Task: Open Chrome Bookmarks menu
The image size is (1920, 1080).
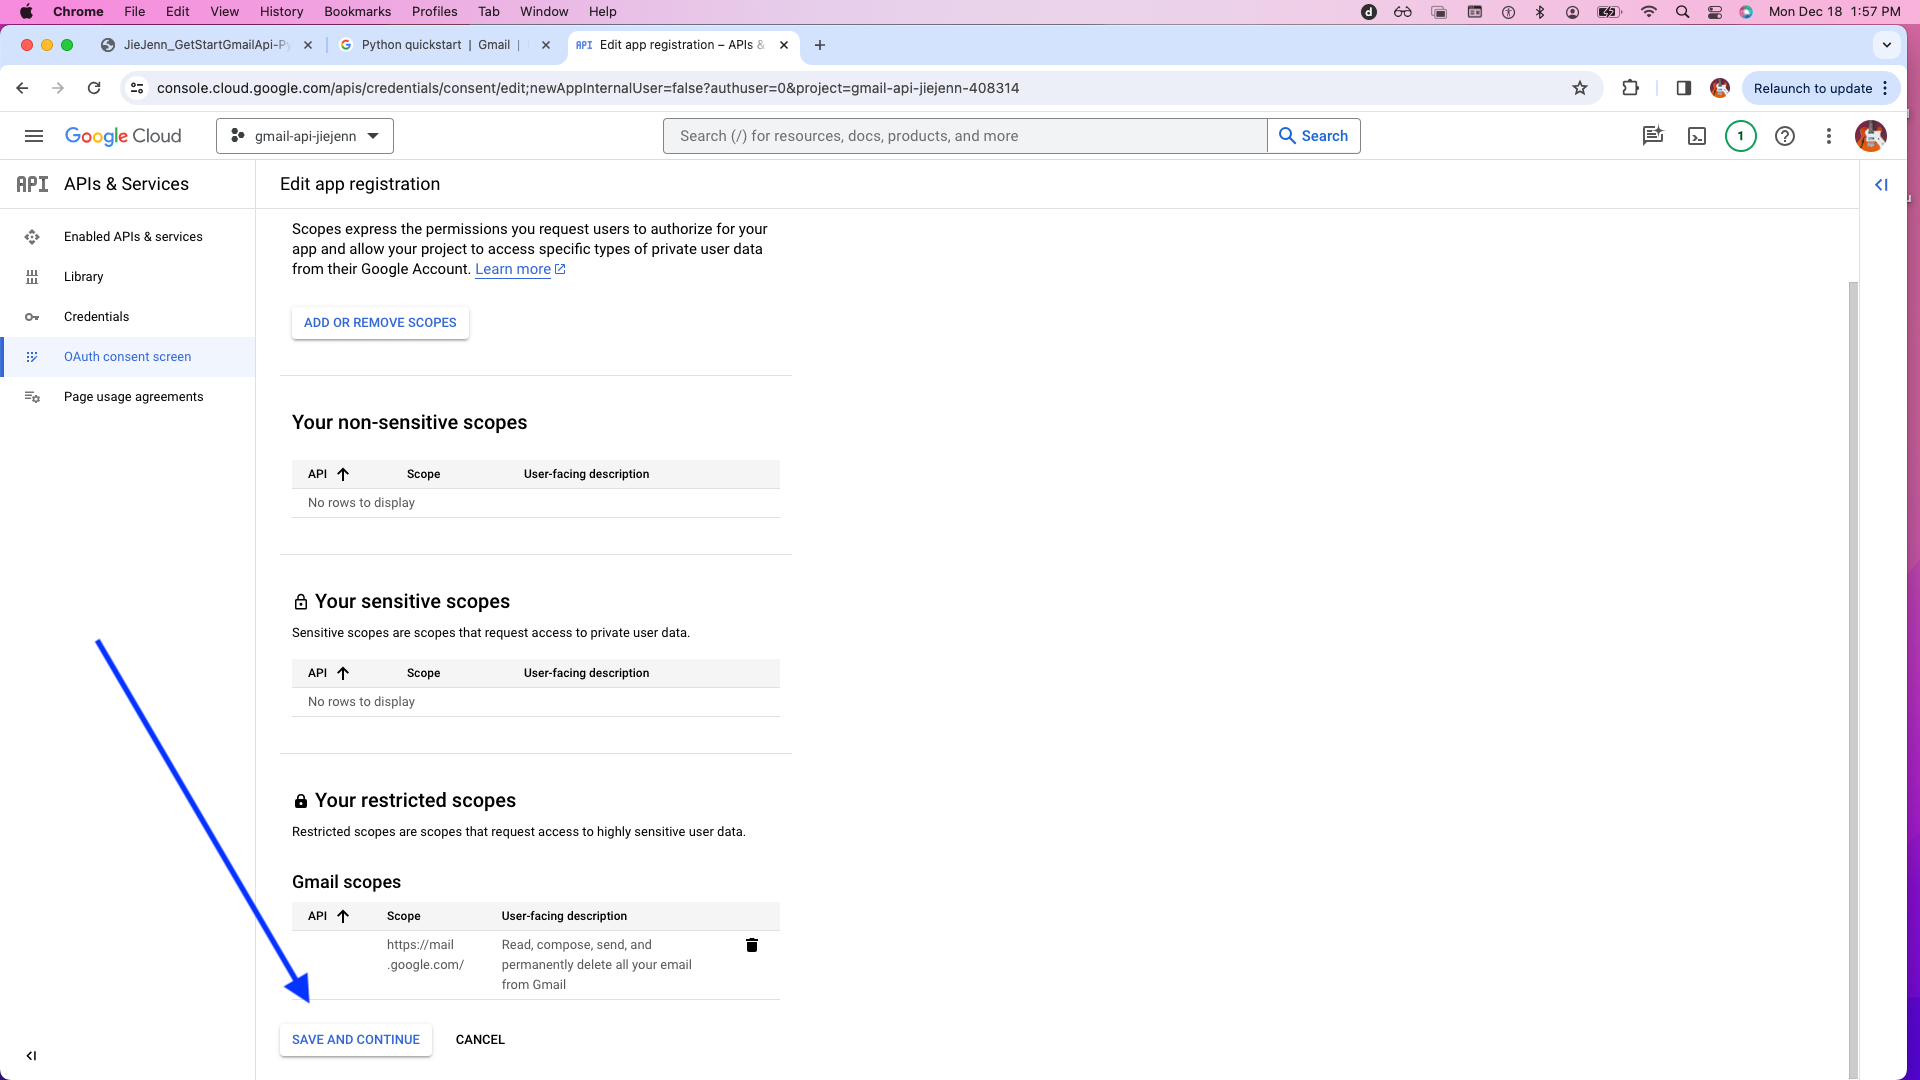Action: tap(357, 12)
